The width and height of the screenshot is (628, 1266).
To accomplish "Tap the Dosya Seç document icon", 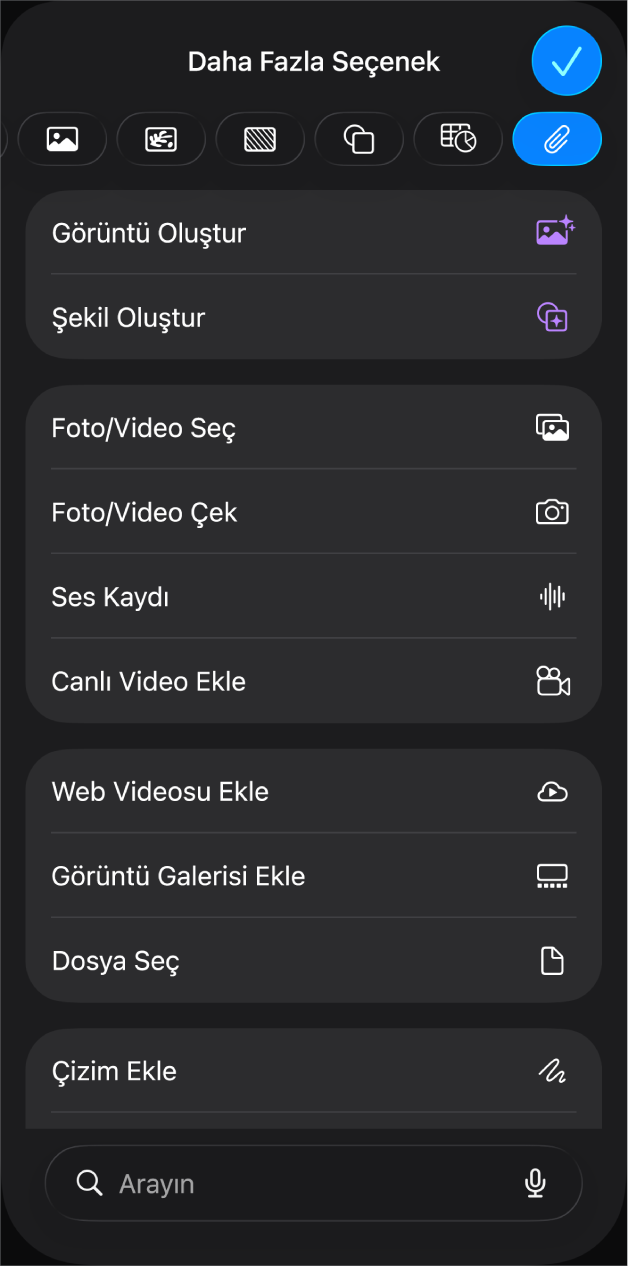I will click(552, 961).
